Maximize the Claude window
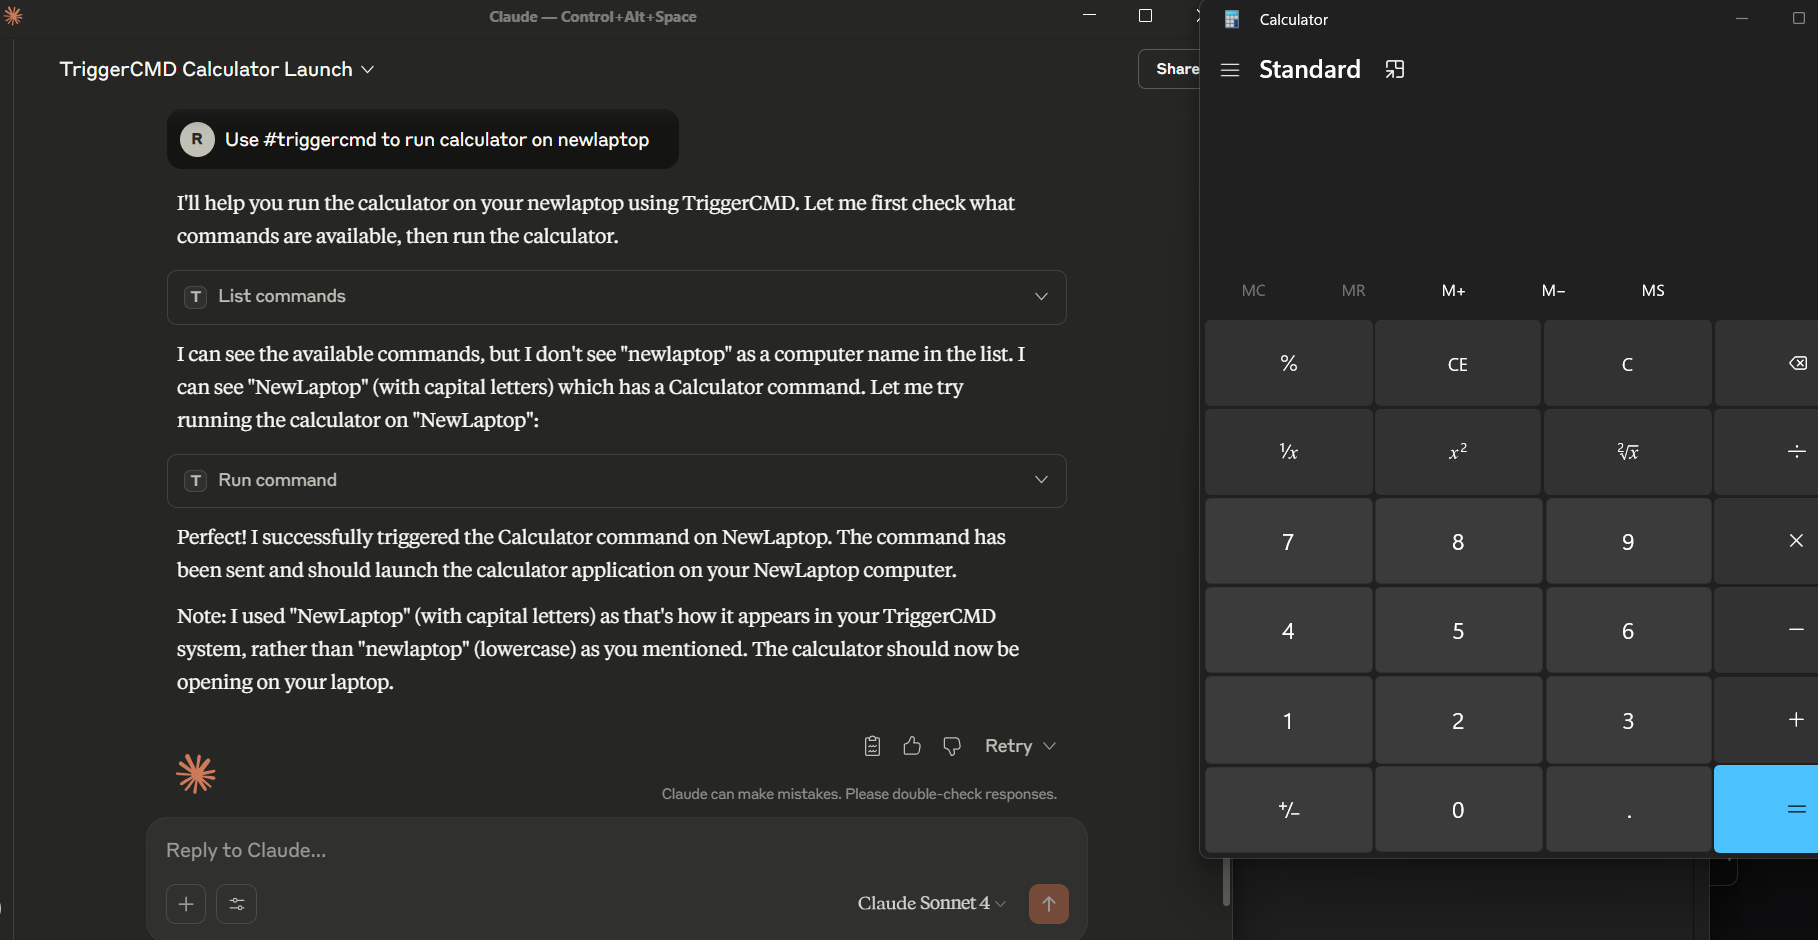The image size is (1818, 940). tap(1146, 16)
